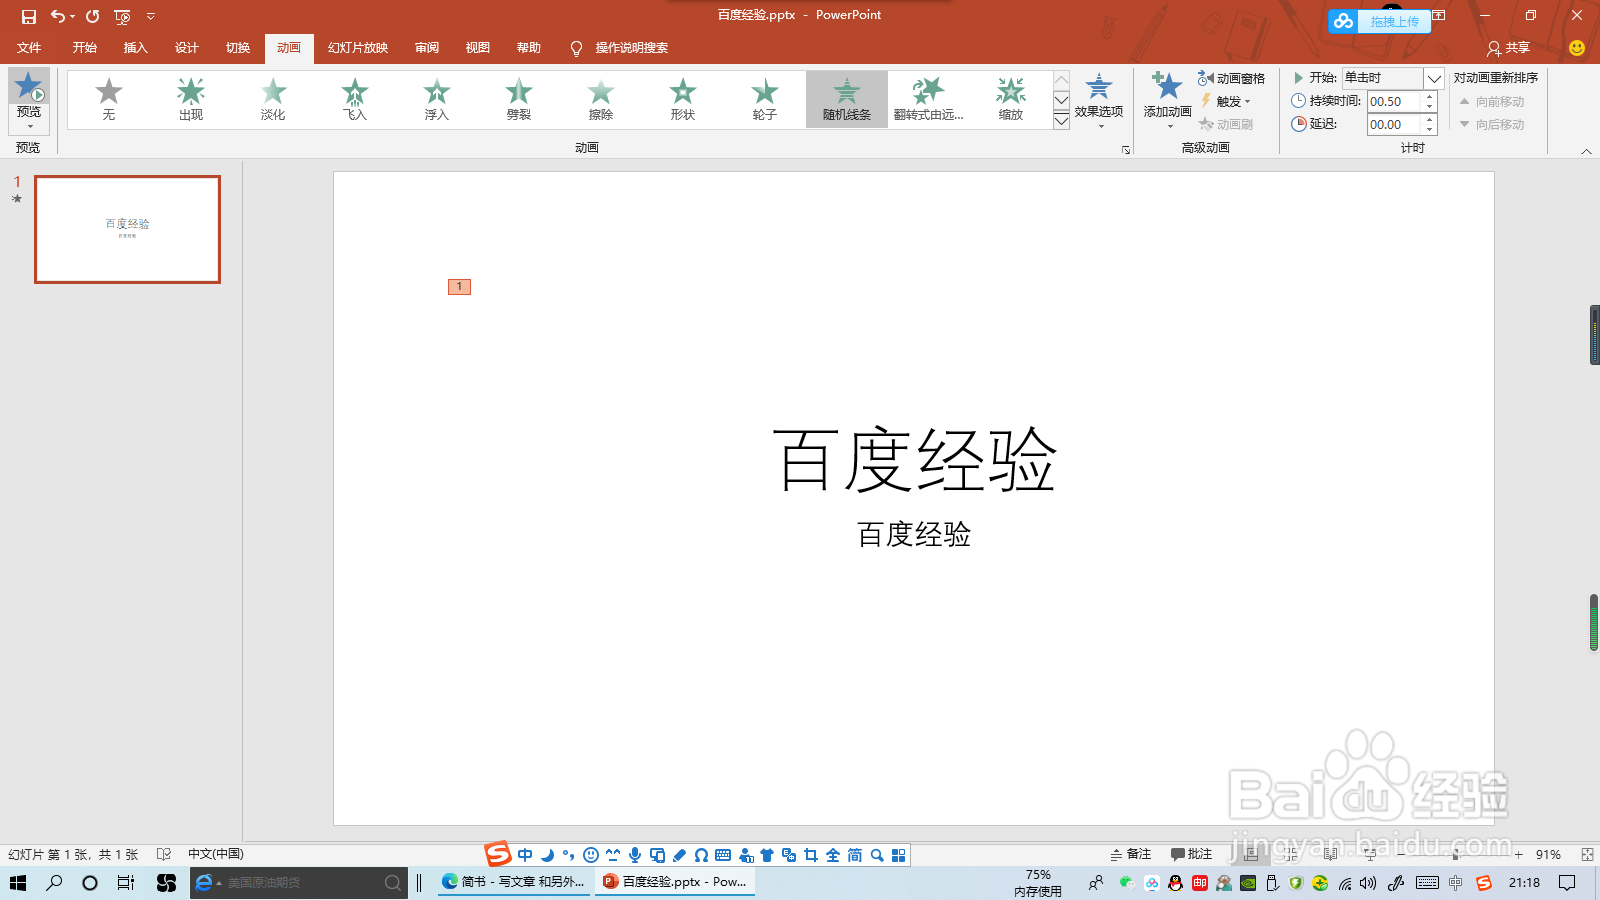The image size is (1600, 900).
Task: Open the 开始 start timing combo box
Action: (1393, 78)
